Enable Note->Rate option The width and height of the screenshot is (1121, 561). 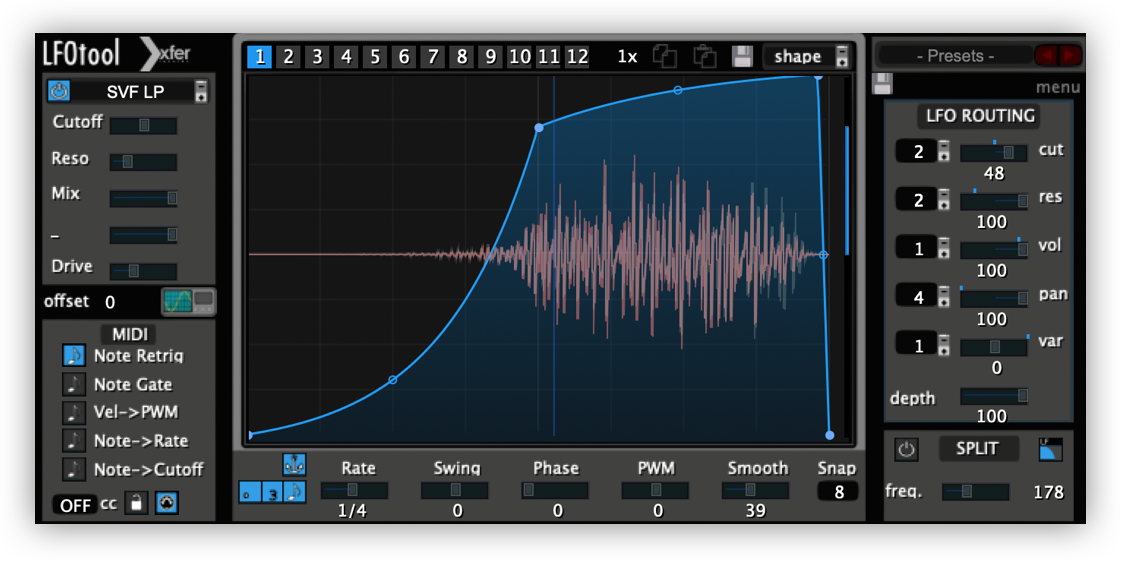click(73, 441)
